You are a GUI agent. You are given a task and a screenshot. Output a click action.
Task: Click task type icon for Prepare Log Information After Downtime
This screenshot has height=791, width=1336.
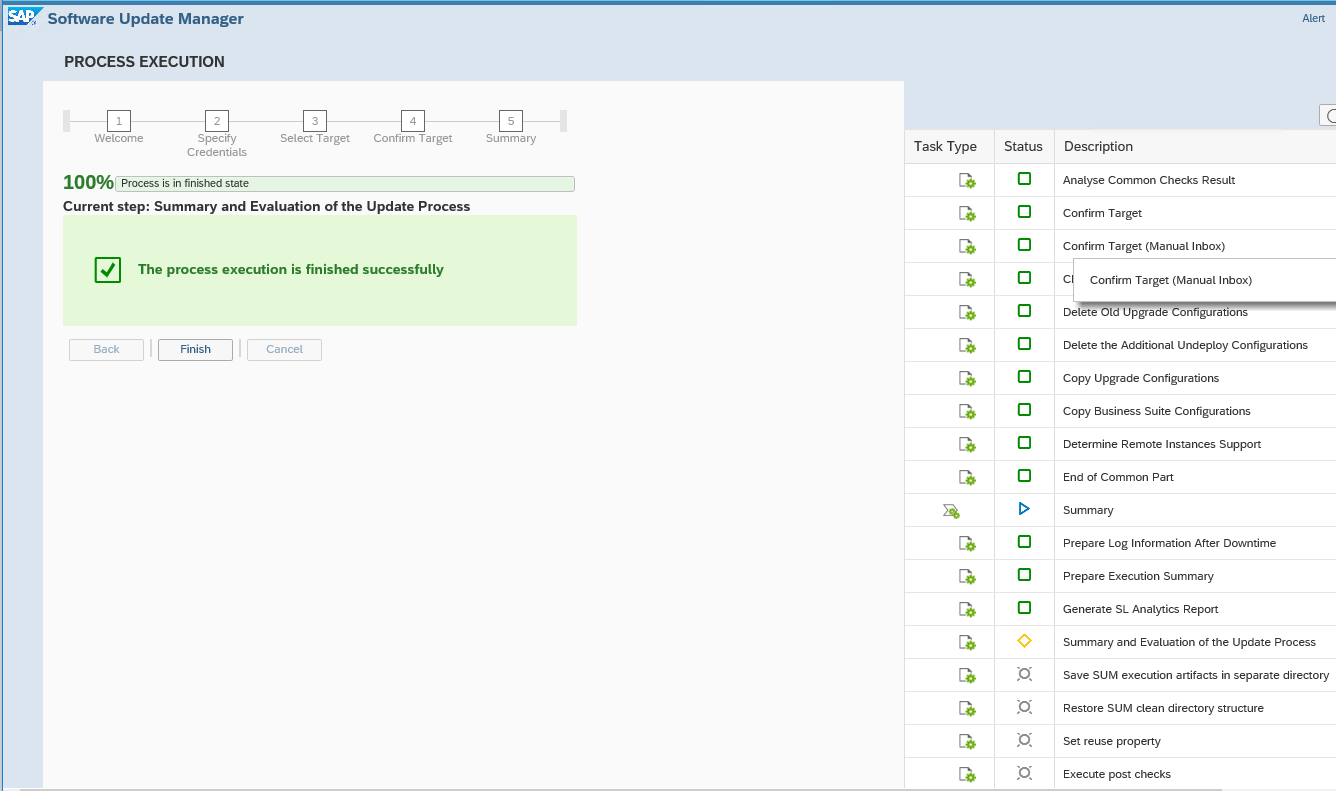point(967,544)
